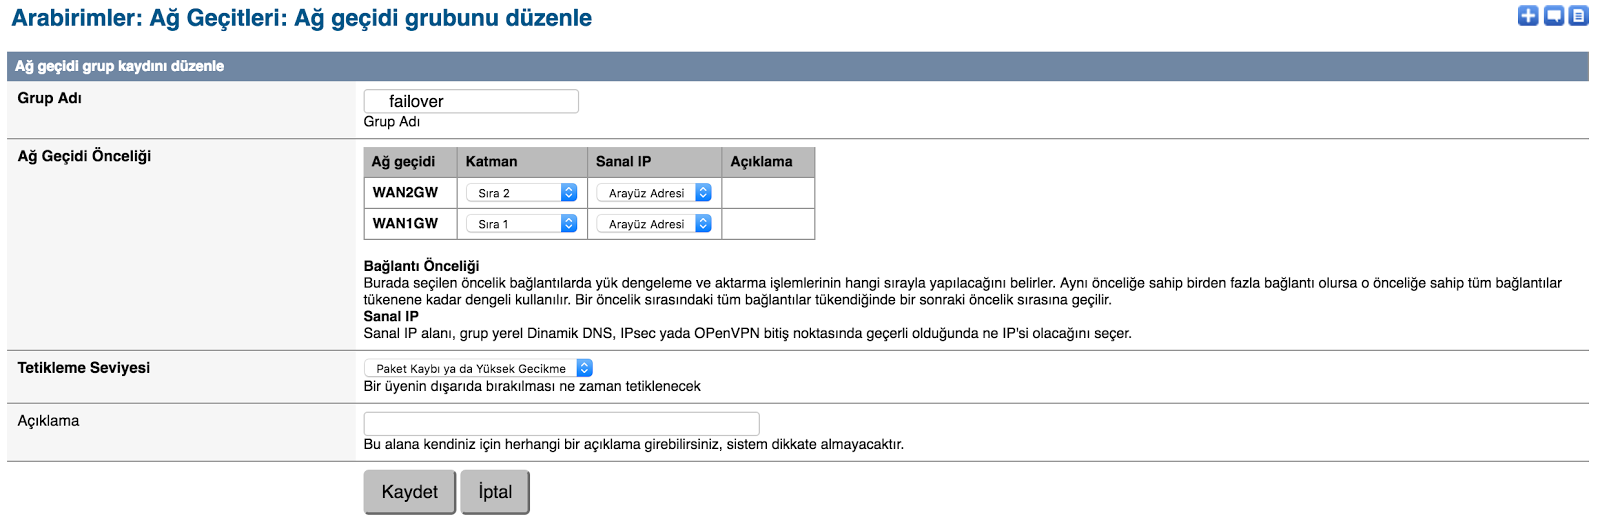Click the document page icon
1600x520 pixels.
1579,15
